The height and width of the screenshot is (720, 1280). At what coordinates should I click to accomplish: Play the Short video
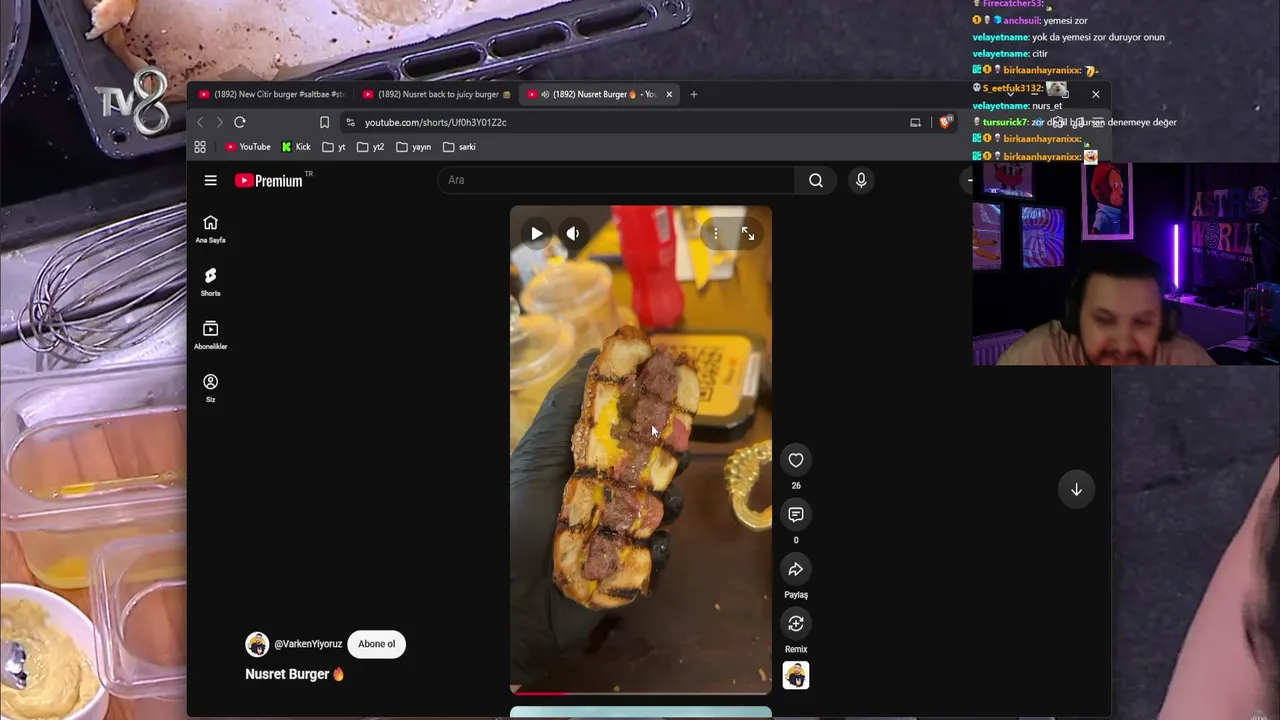click(537, 234)
